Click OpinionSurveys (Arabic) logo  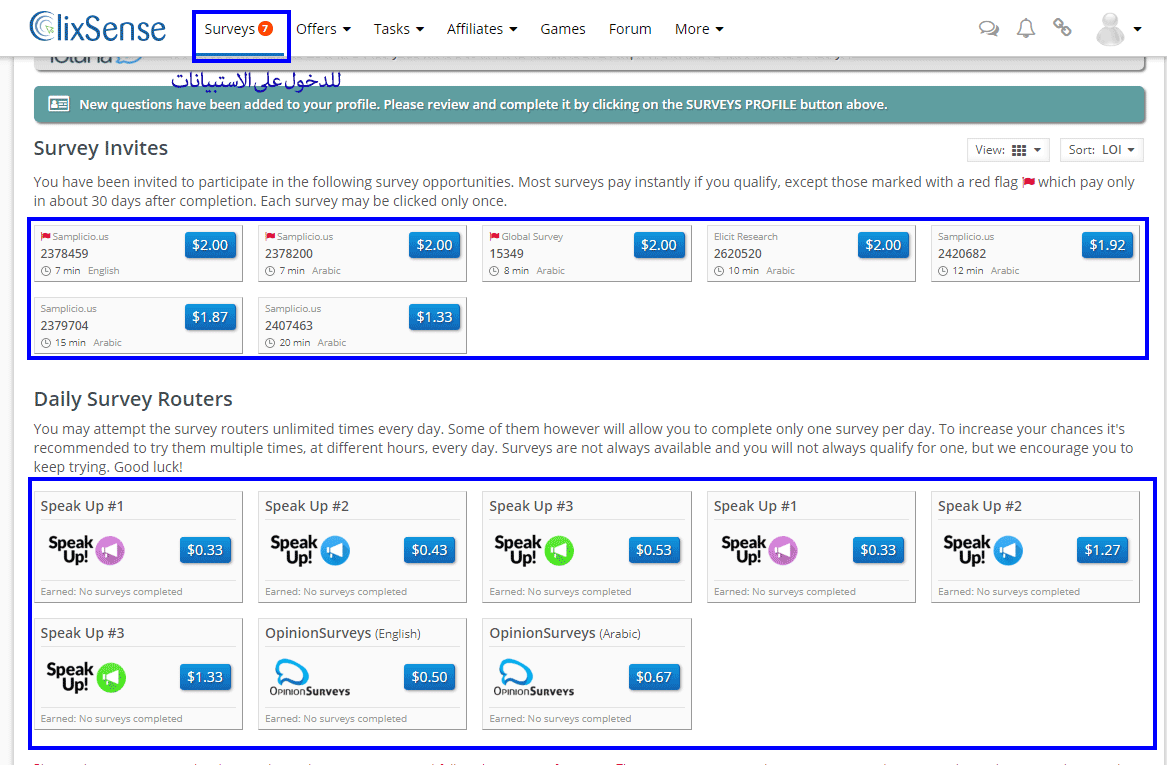534,677
